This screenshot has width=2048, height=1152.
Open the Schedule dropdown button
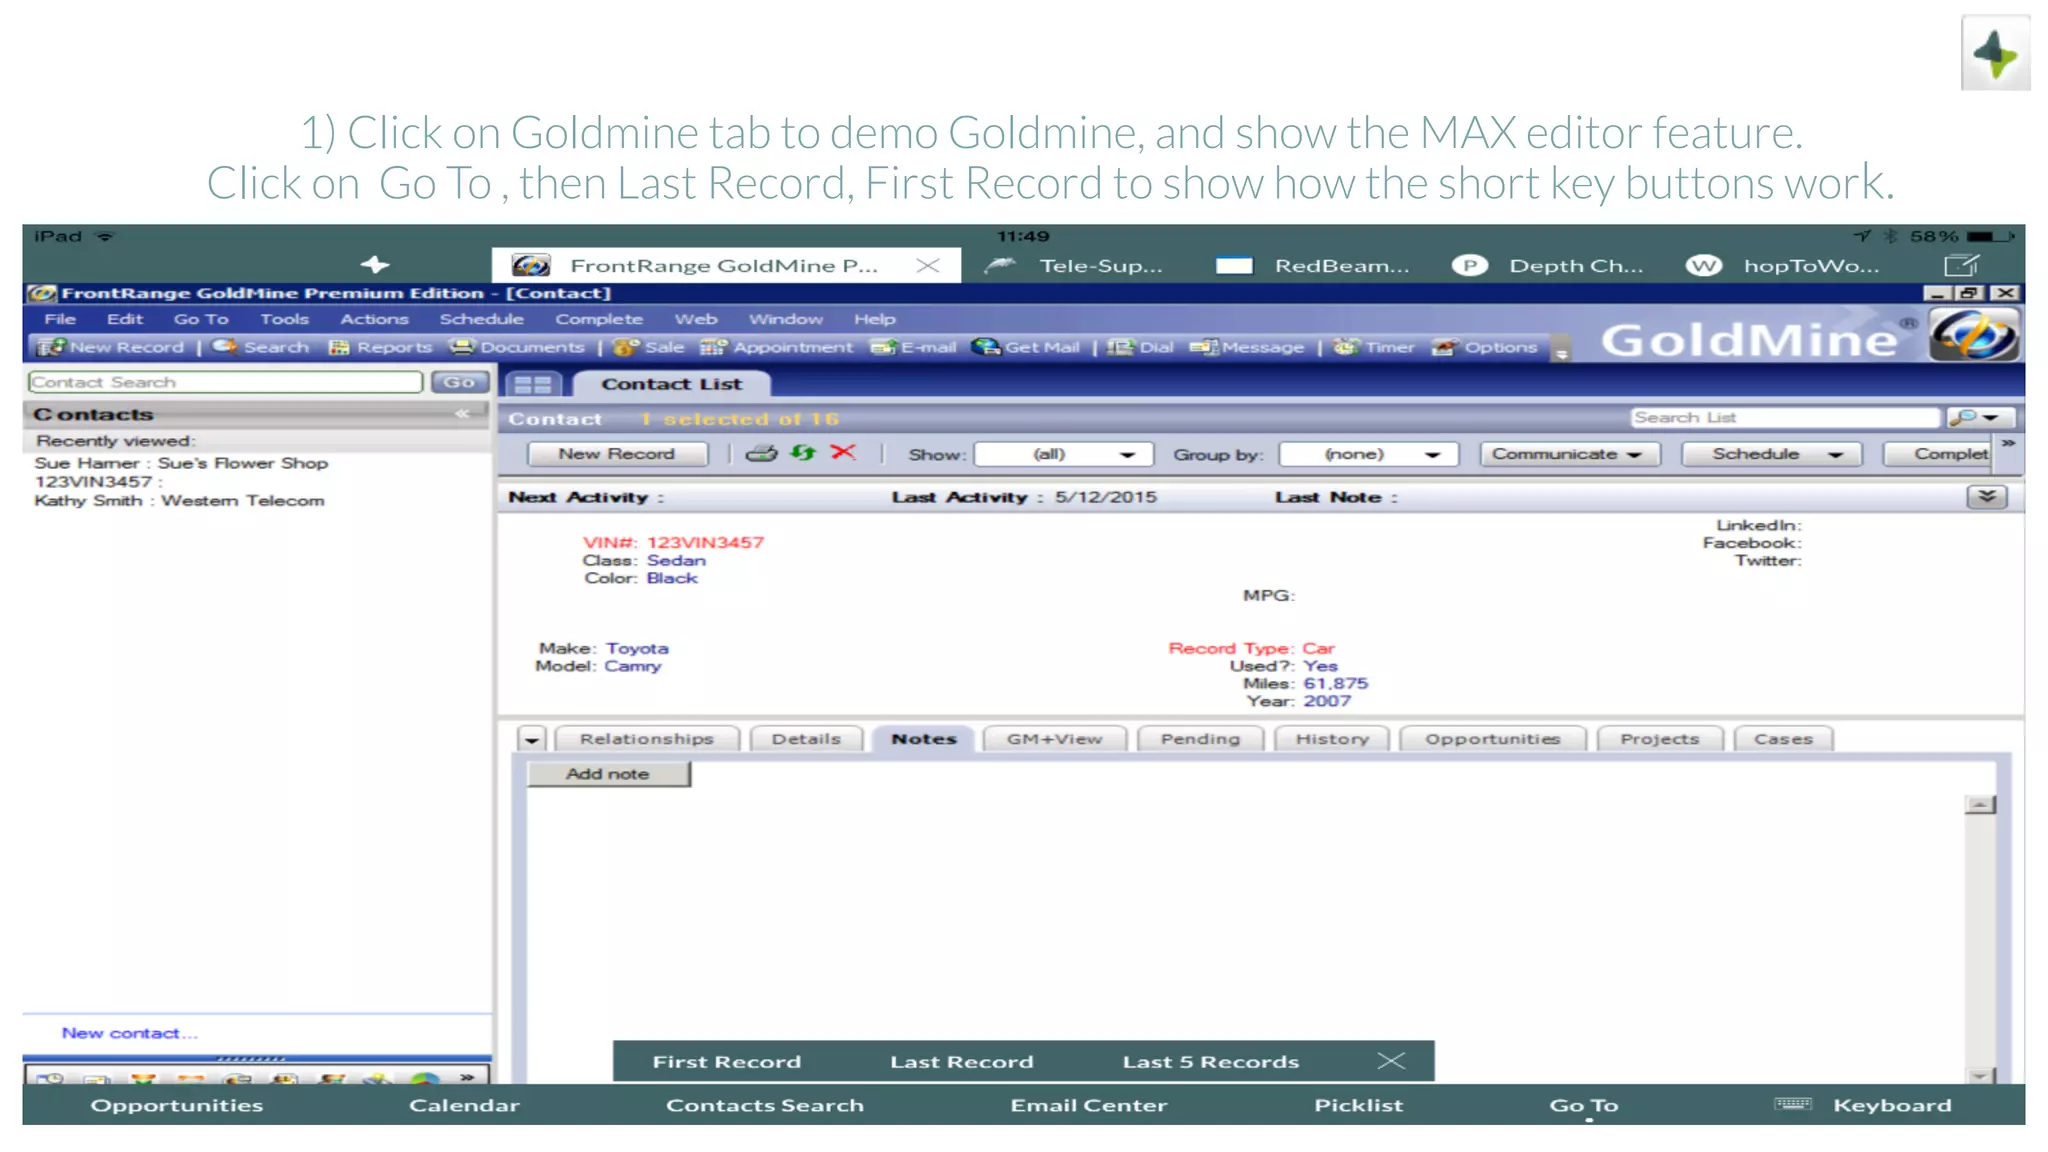(1772, 454)
